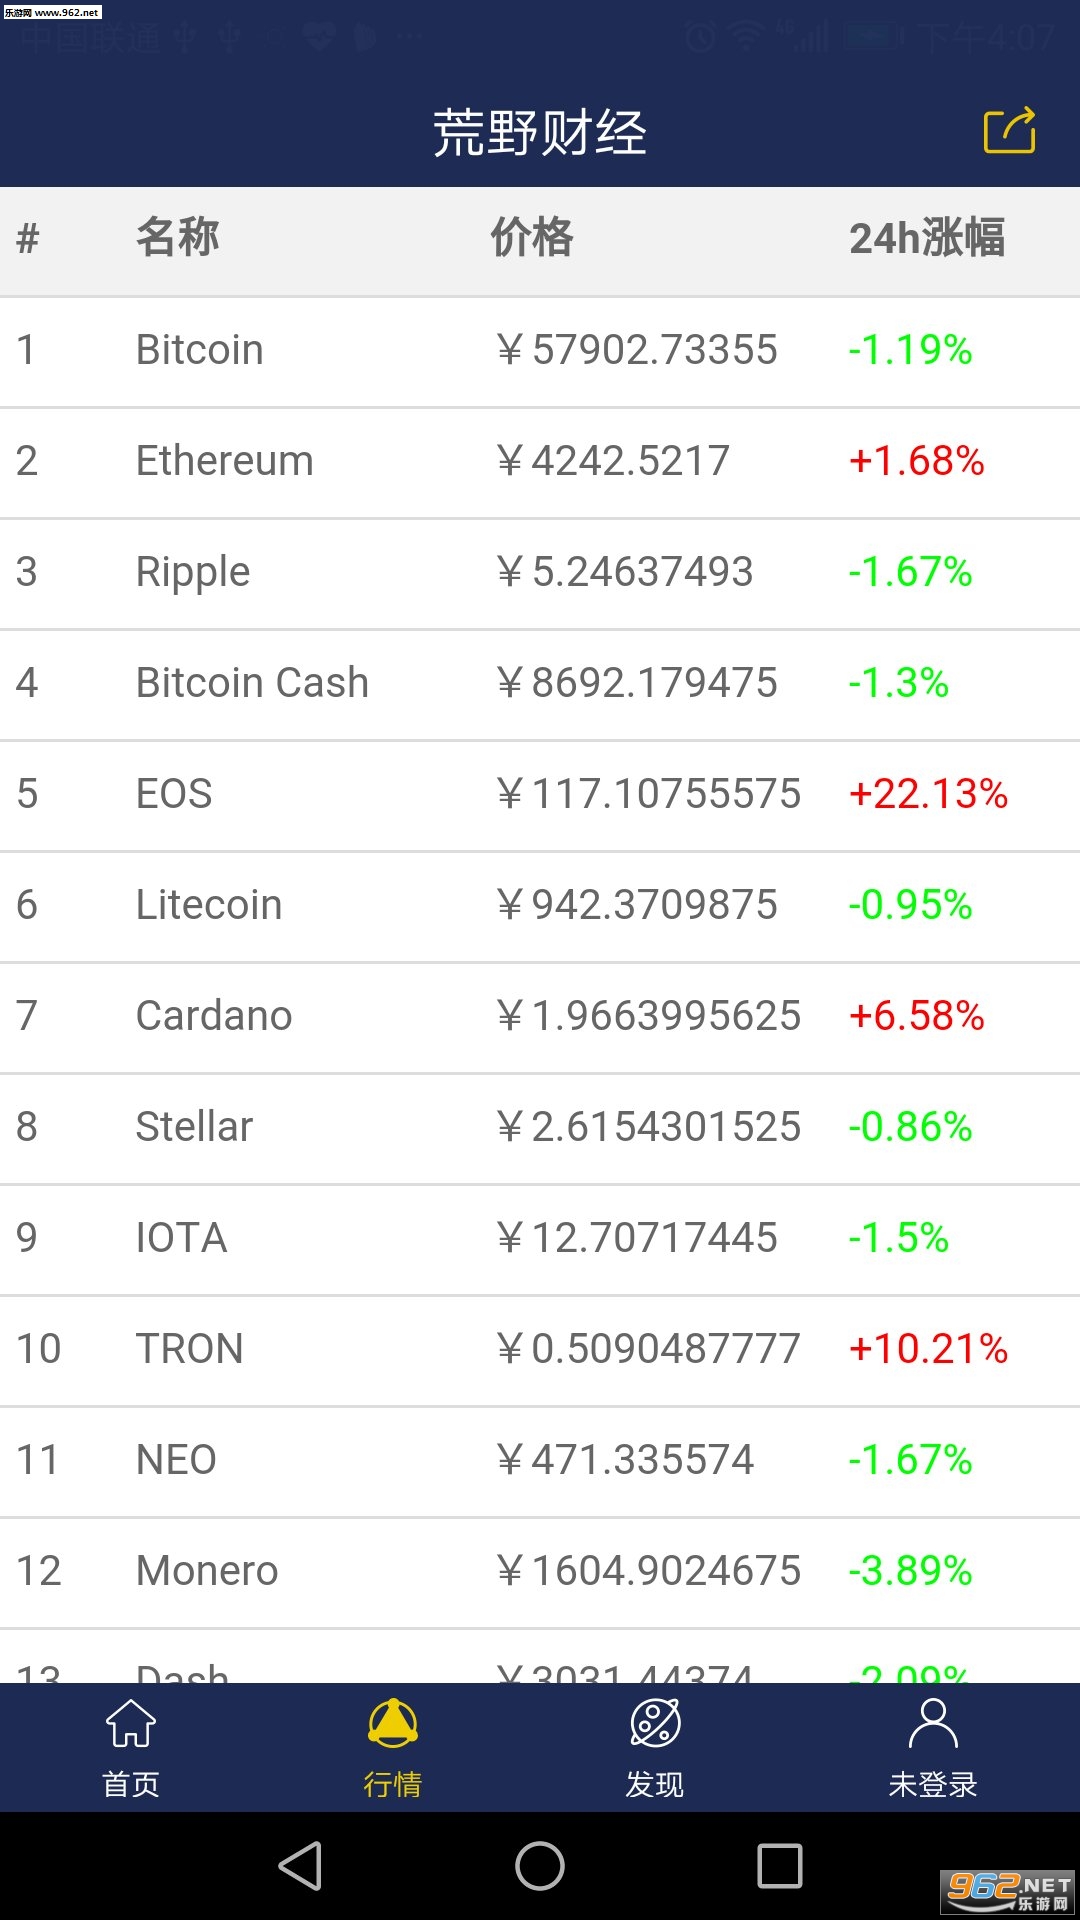Tap the Litecoin price ¥942.3709875
This screenshot has width=1080, height=1920.
pos(637,905)
